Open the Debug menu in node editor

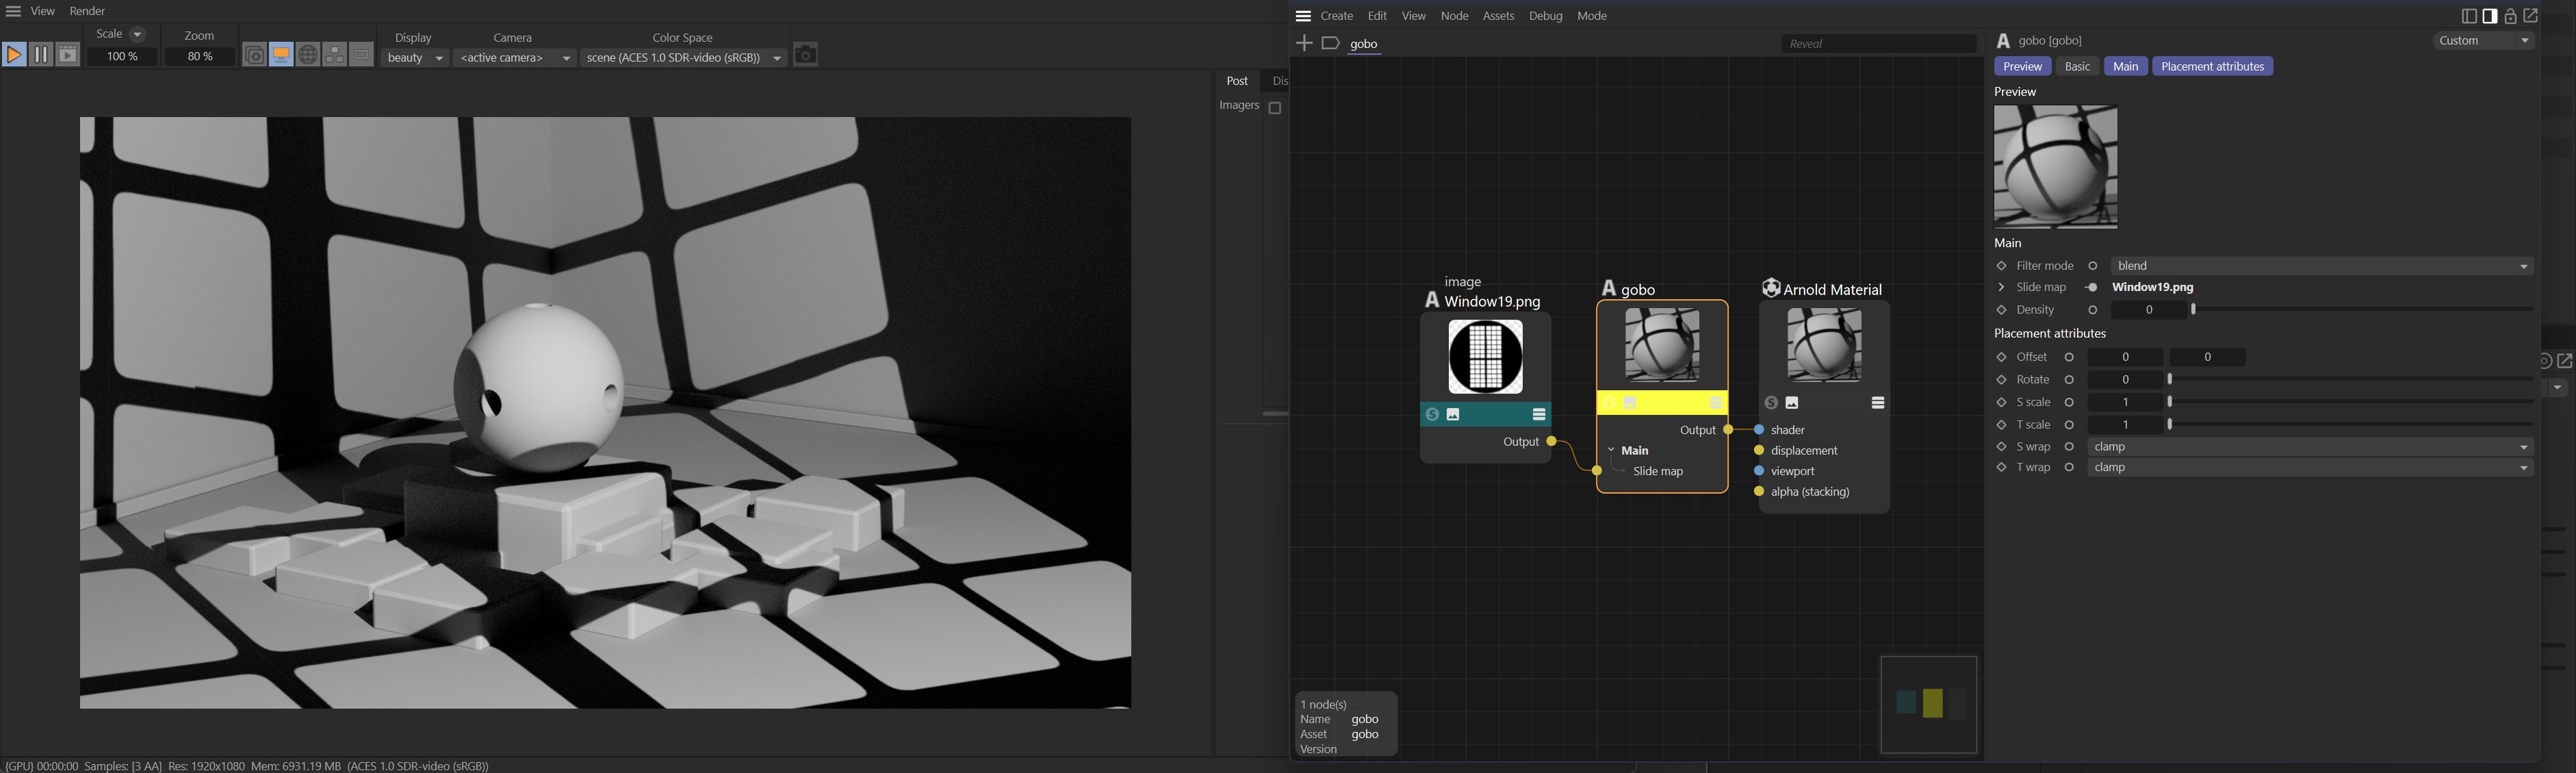1545,16
